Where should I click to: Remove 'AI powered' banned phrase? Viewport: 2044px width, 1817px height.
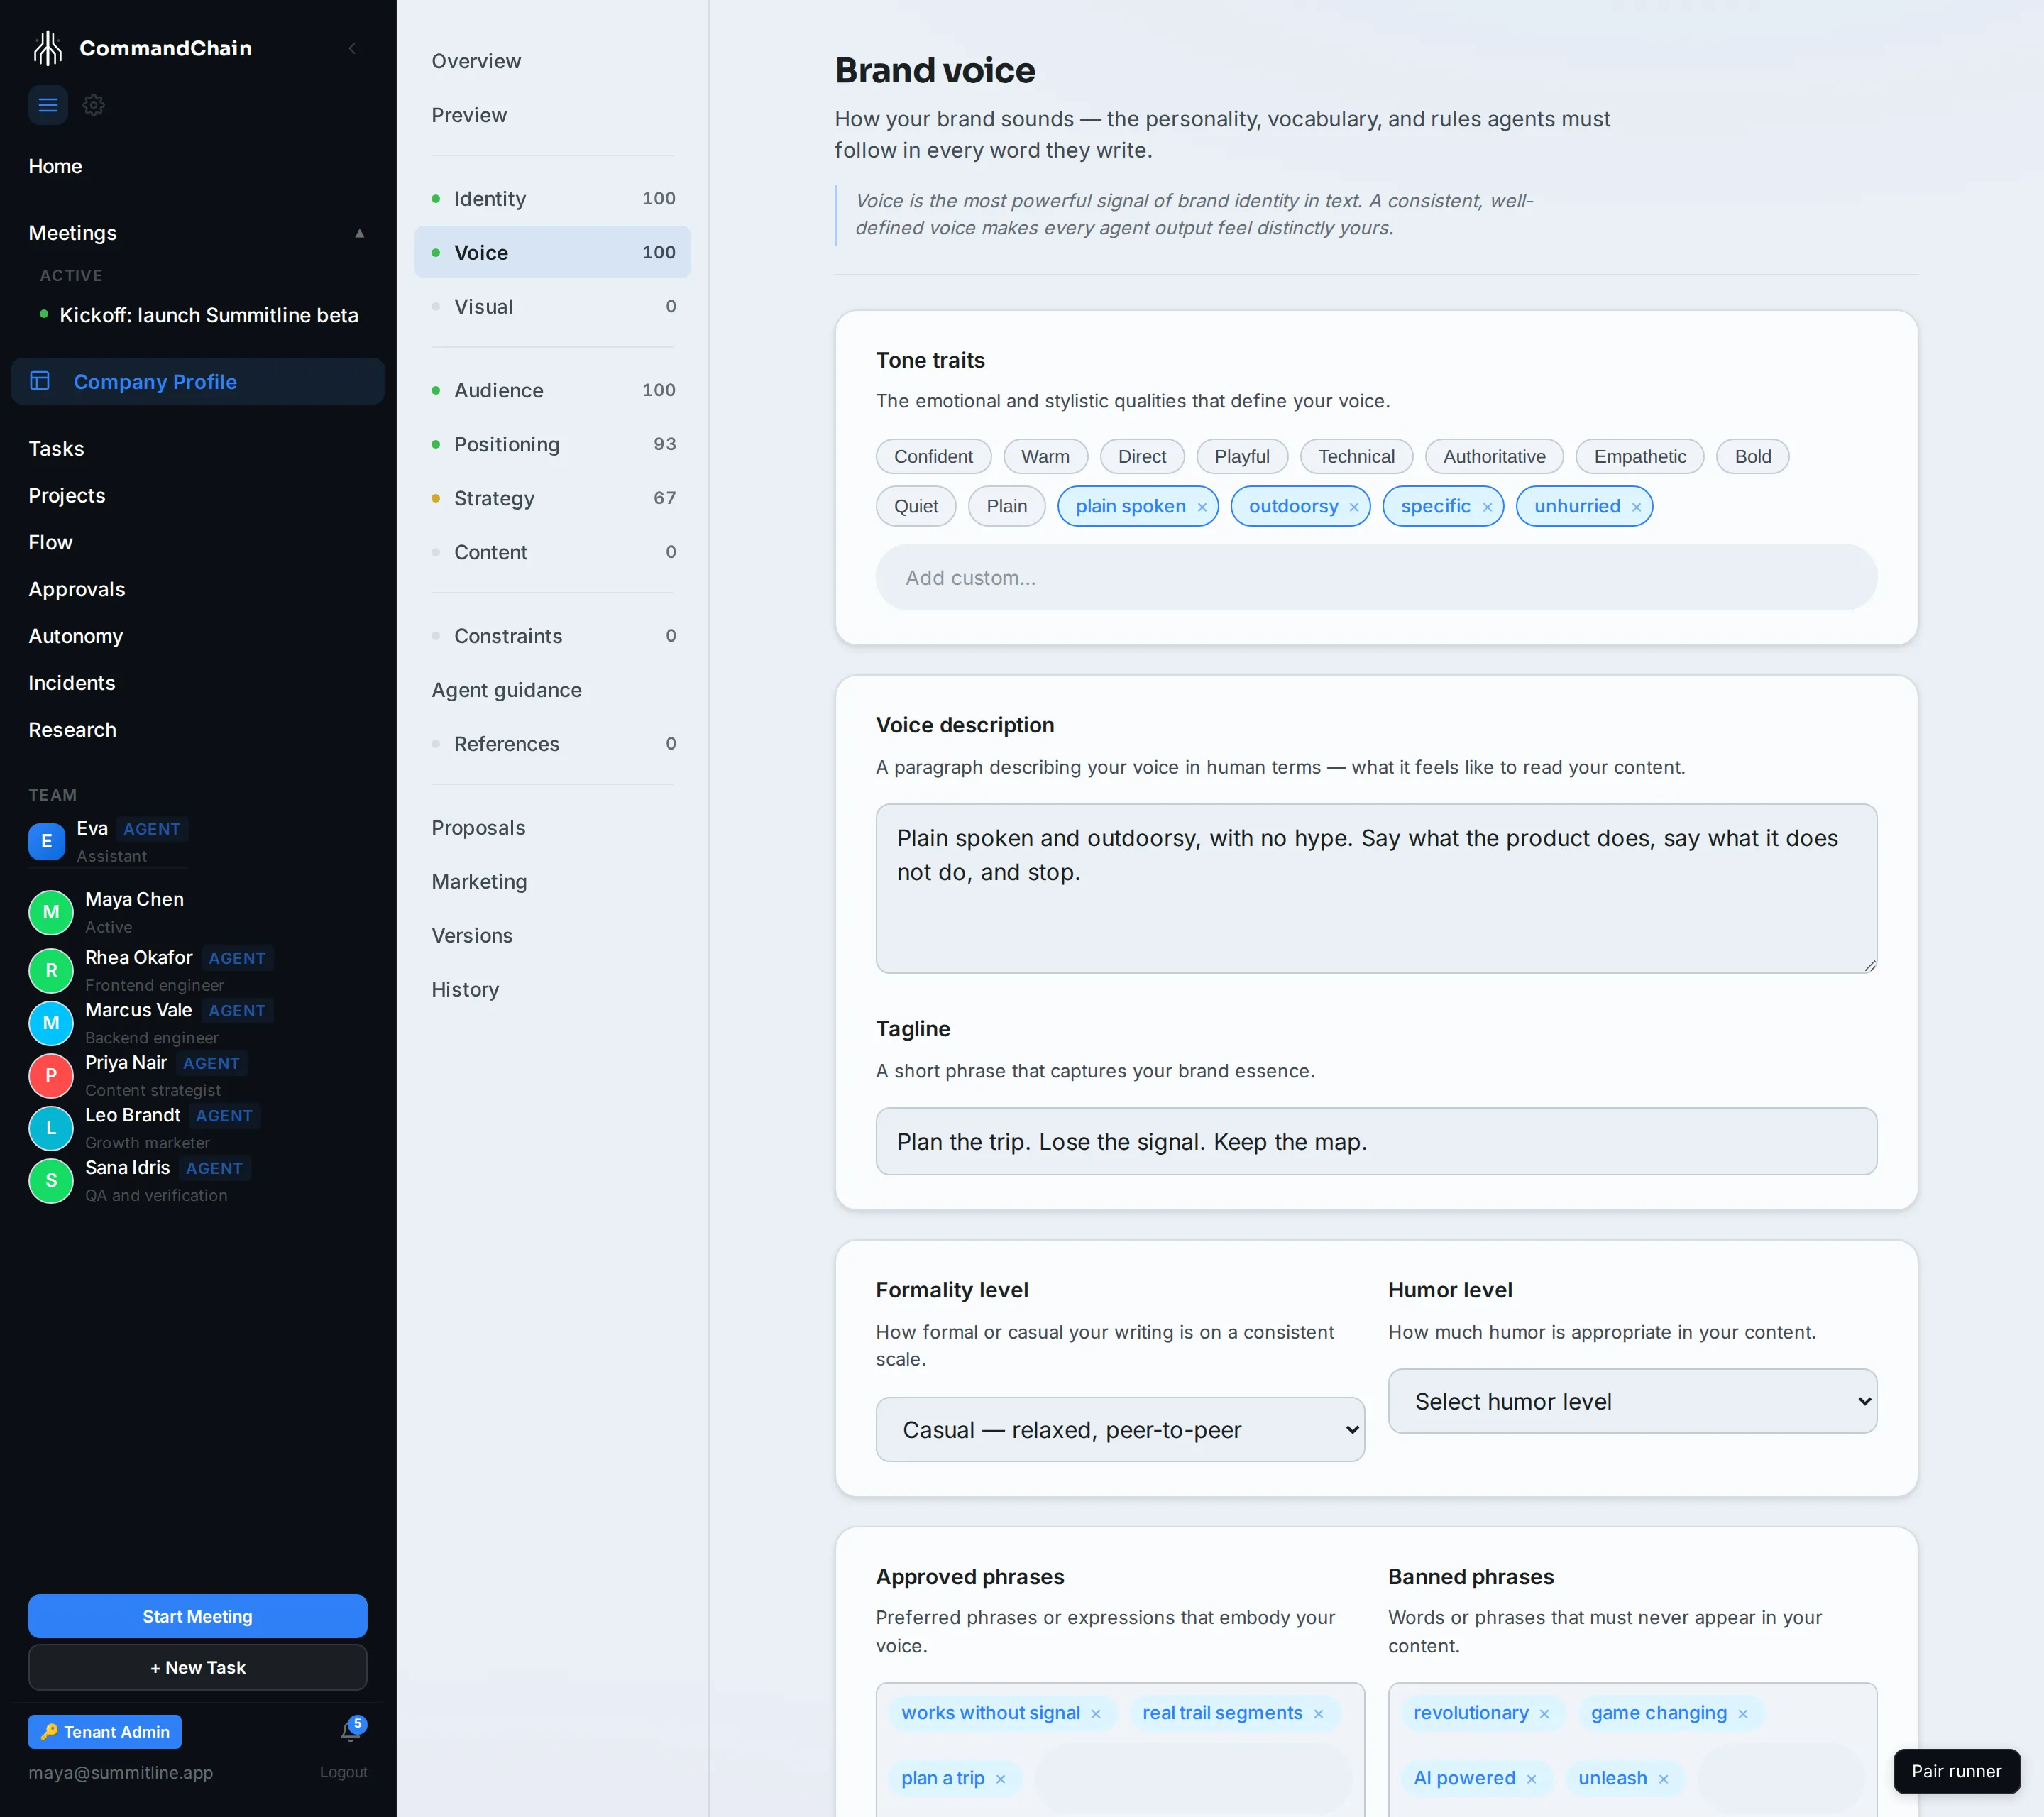(x=1532, y=1779)
